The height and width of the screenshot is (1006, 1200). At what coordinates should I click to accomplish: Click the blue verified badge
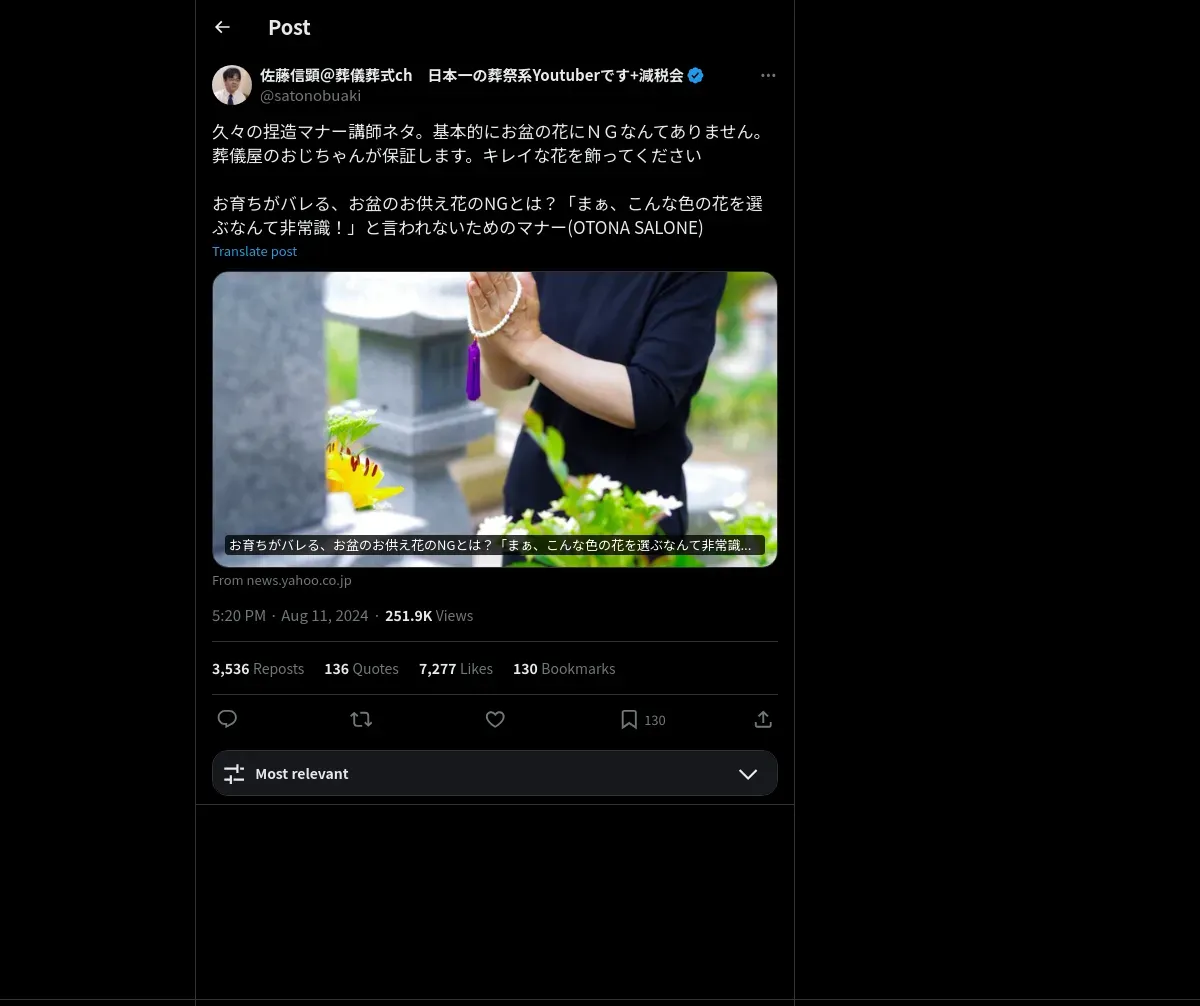coord(695,75)
